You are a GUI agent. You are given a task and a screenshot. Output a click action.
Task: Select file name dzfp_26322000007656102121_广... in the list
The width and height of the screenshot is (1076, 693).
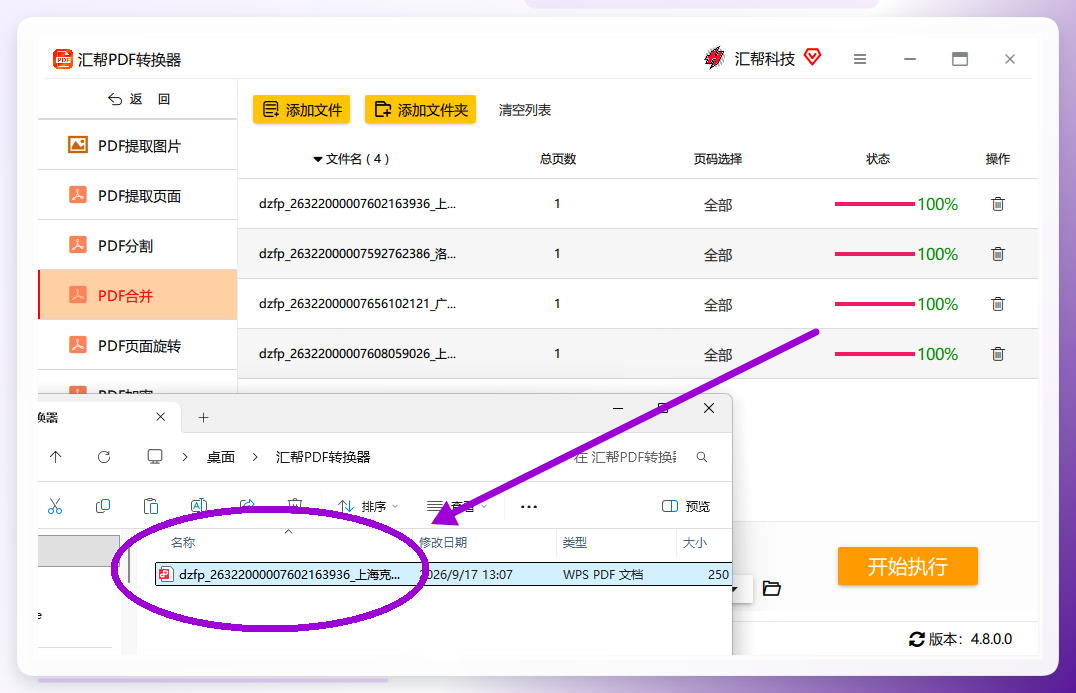tap(357, 303)
